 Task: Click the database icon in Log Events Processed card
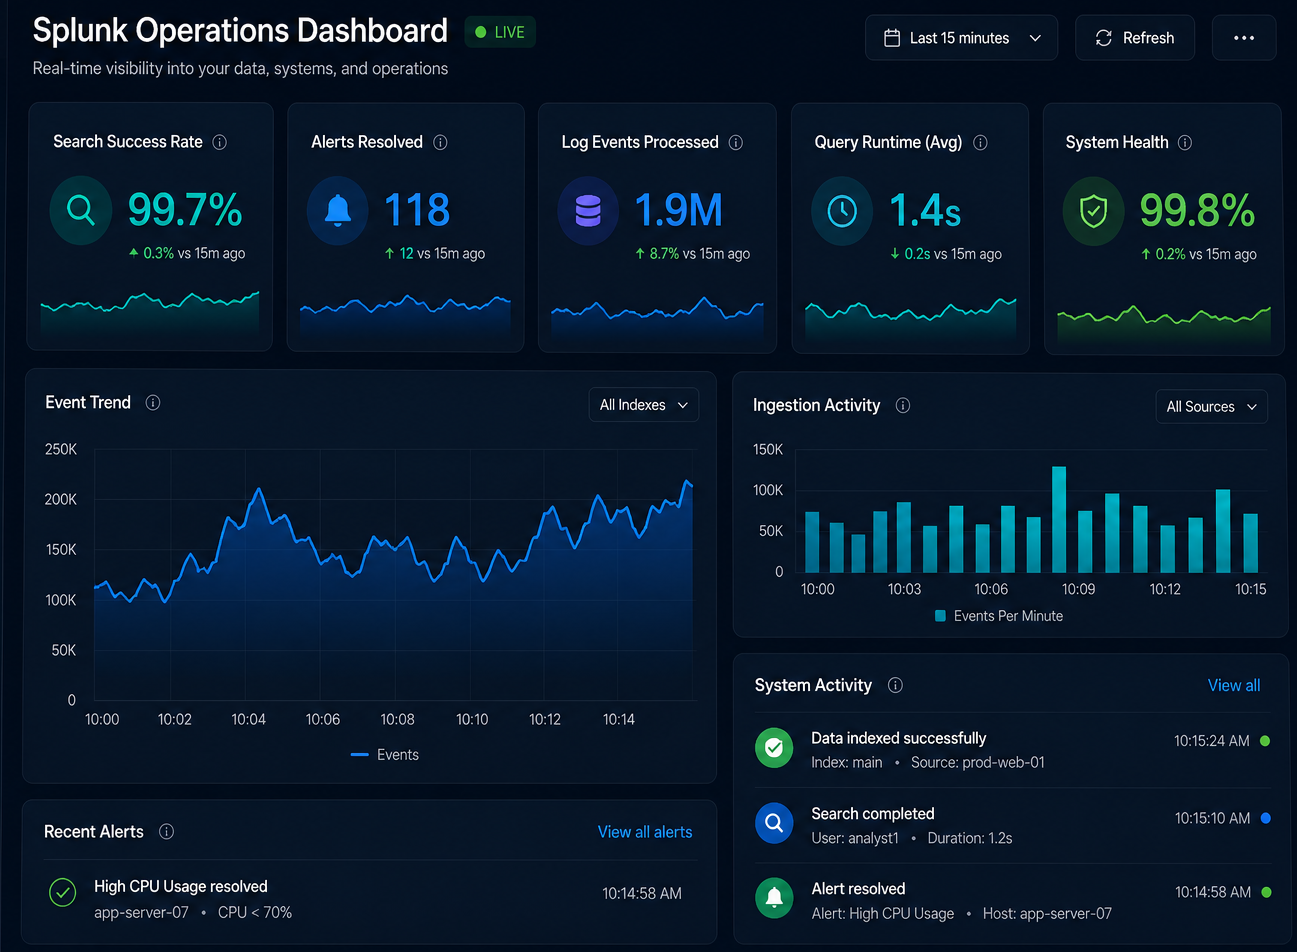[588, 210]
